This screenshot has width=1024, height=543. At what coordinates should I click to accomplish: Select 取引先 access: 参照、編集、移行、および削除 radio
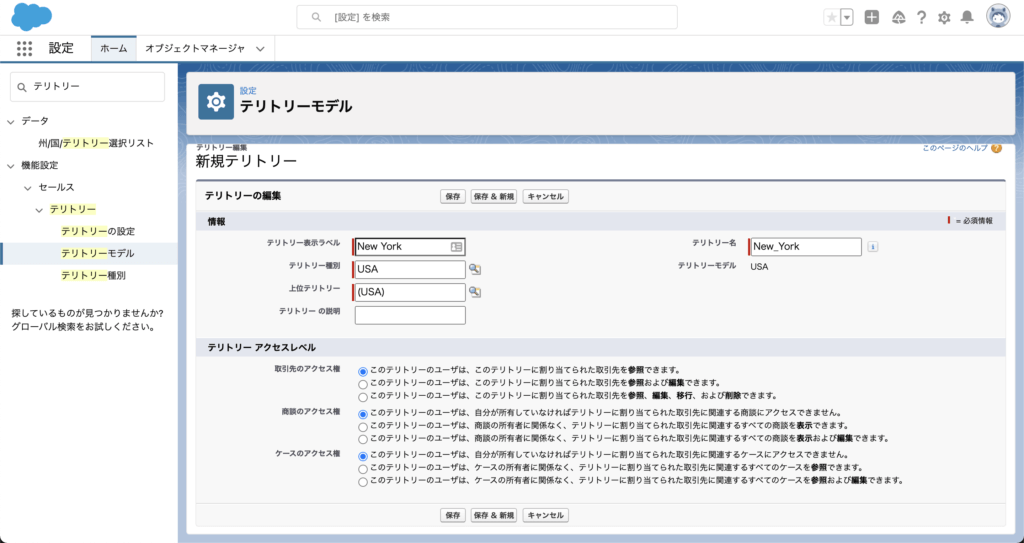coord(363,397)
